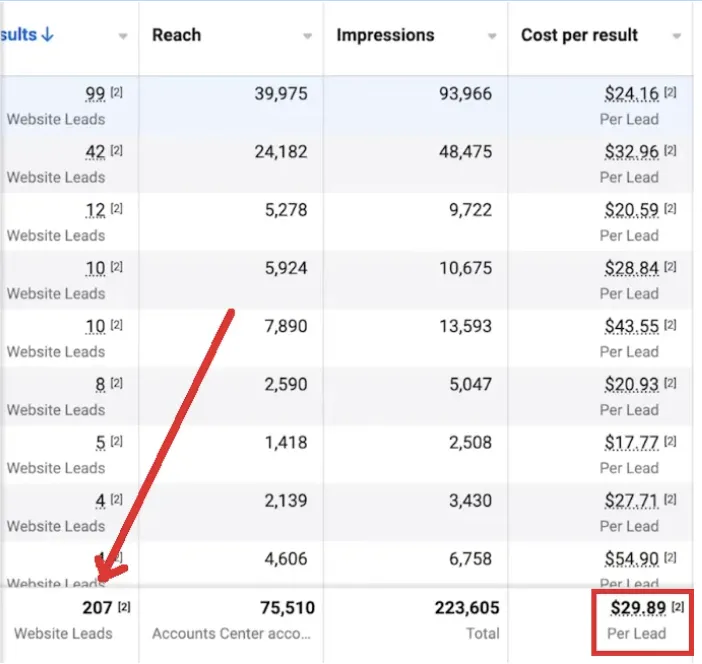
Task: Click the 223,605 total impressions cell
Action: [x=467, y=607]
